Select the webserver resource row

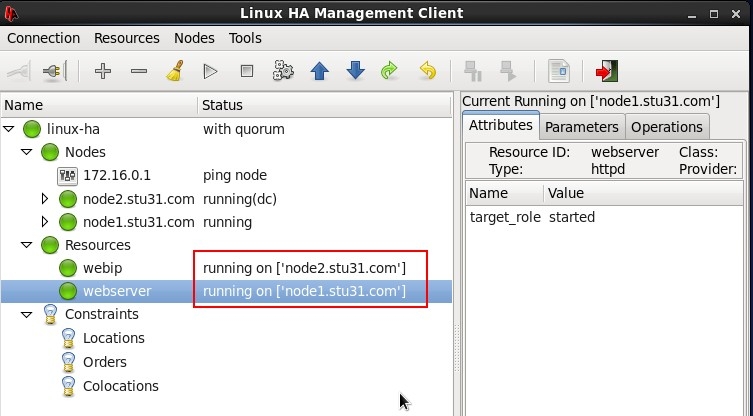(226, 291)
